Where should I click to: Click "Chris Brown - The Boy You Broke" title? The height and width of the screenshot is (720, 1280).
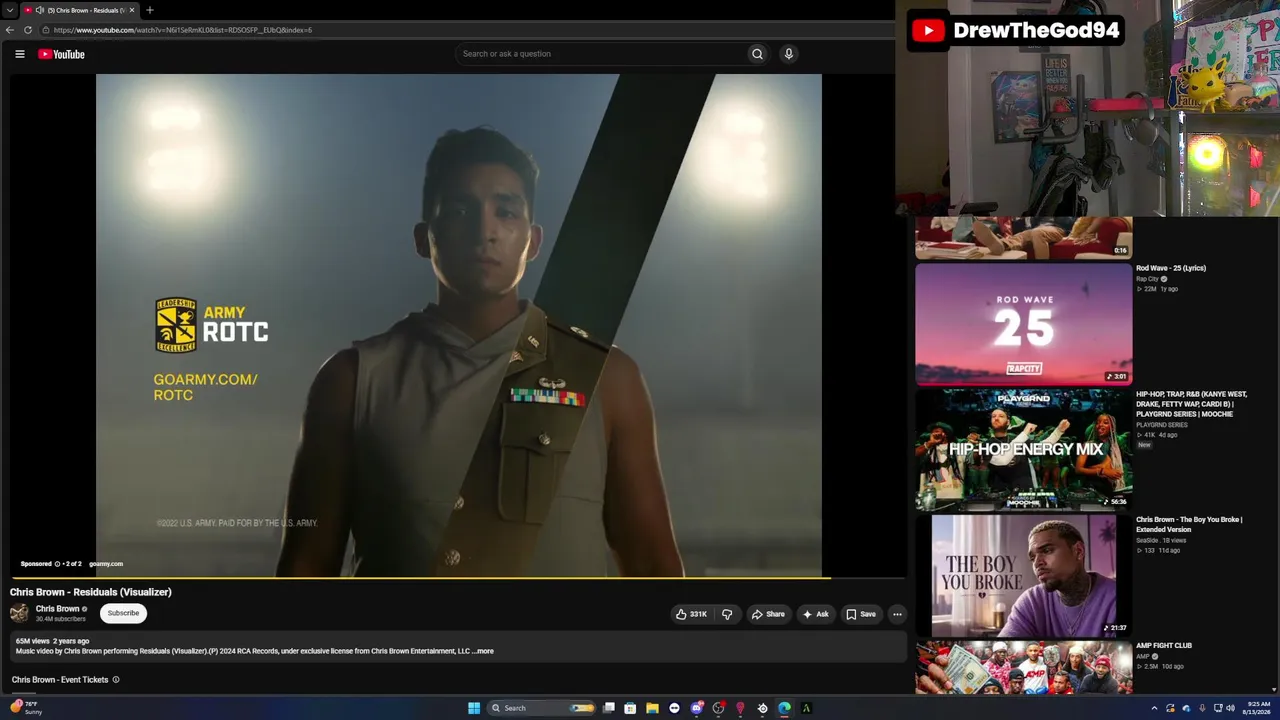click(x=1189, y=525)
